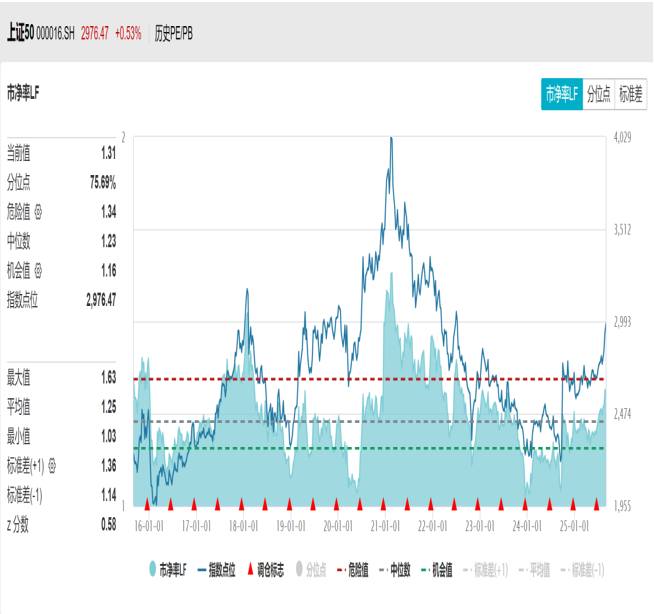Click the 当前值 value 1.31

pyautogui.click(x=108, y=153)
